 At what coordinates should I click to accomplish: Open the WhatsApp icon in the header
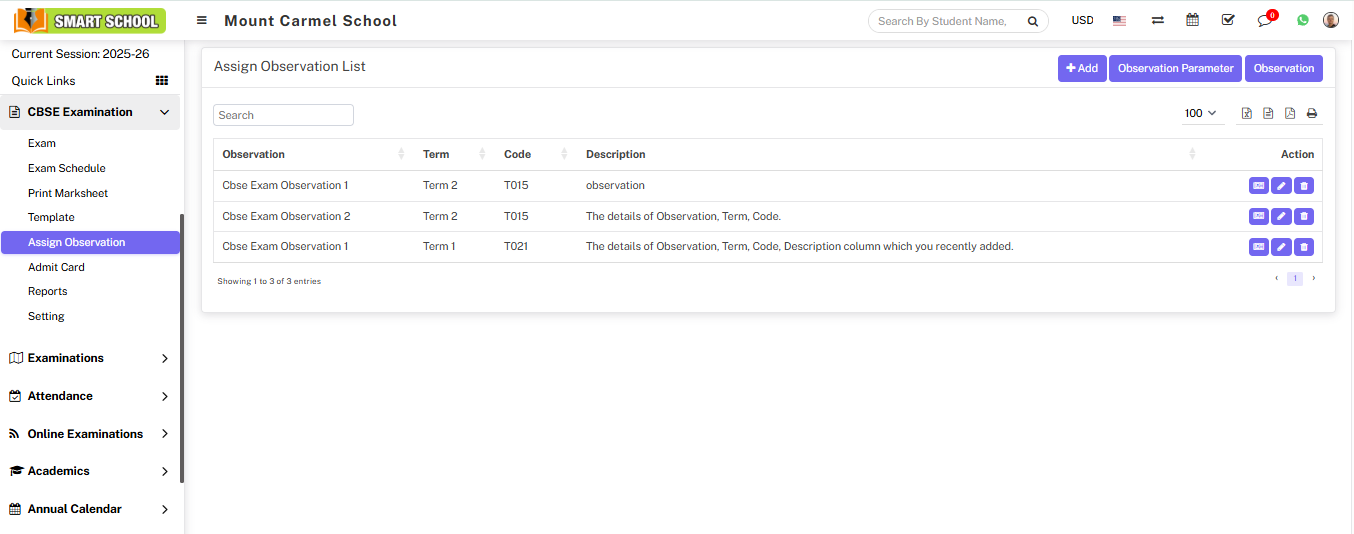point(1302,20)
